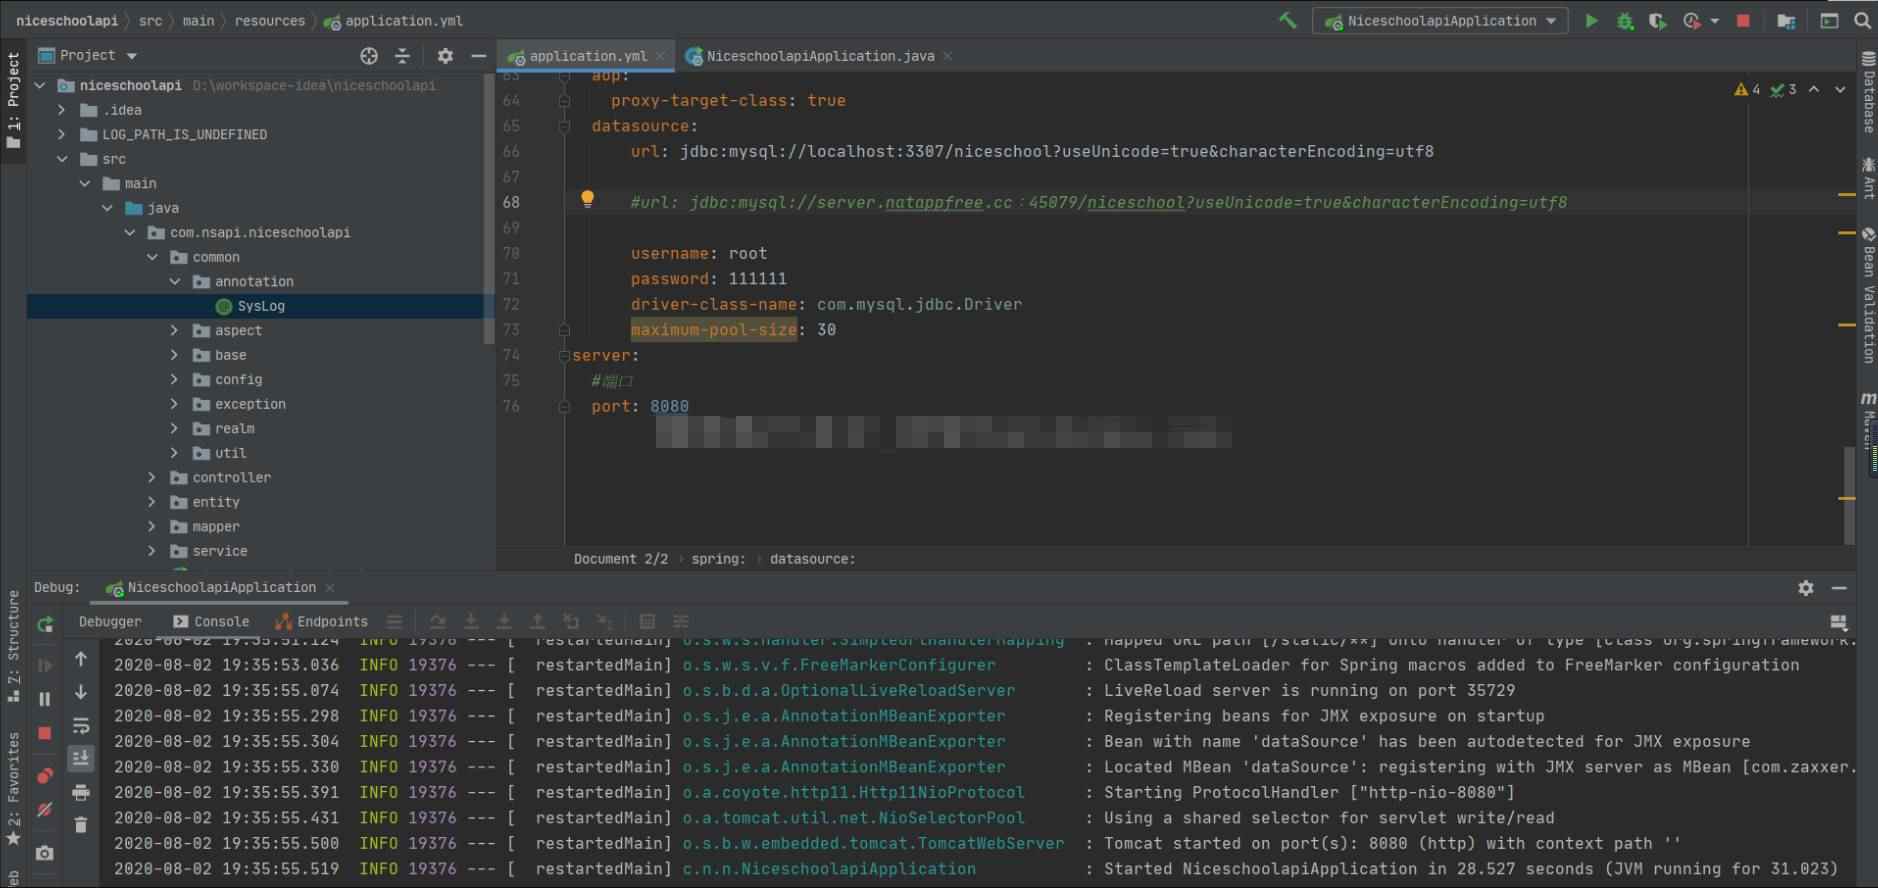Click the green typo check count

1783,89
